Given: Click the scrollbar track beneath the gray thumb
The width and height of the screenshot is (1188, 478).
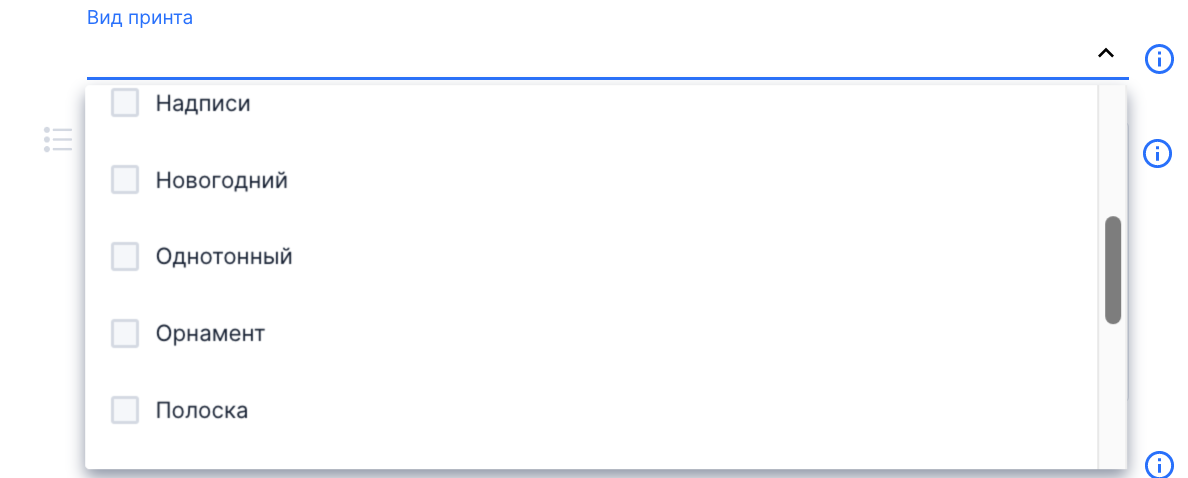Looking at the screenshot, I should (1113, 396).
